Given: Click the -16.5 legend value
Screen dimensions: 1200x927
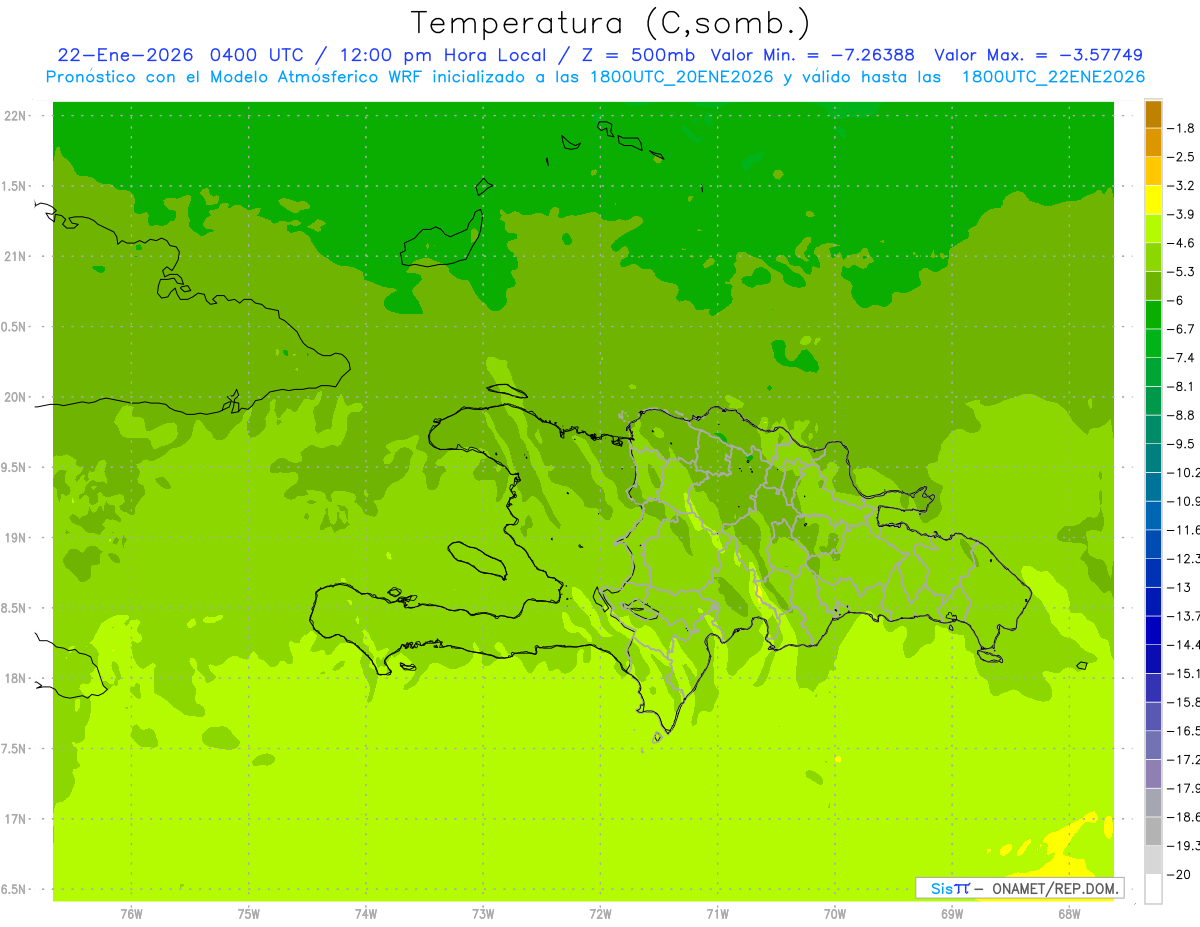Looking at the screenshot, I should [1183, 731].
